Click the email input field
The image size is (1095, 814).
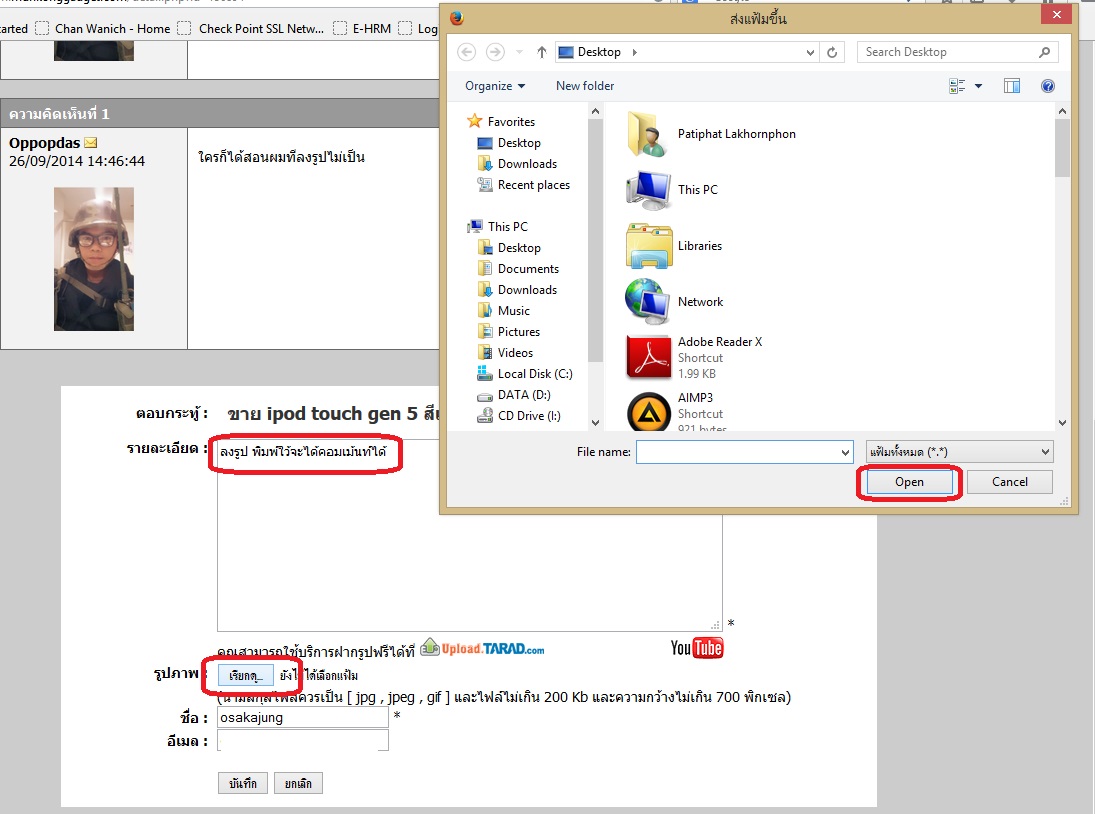click(x=302, y=741)
